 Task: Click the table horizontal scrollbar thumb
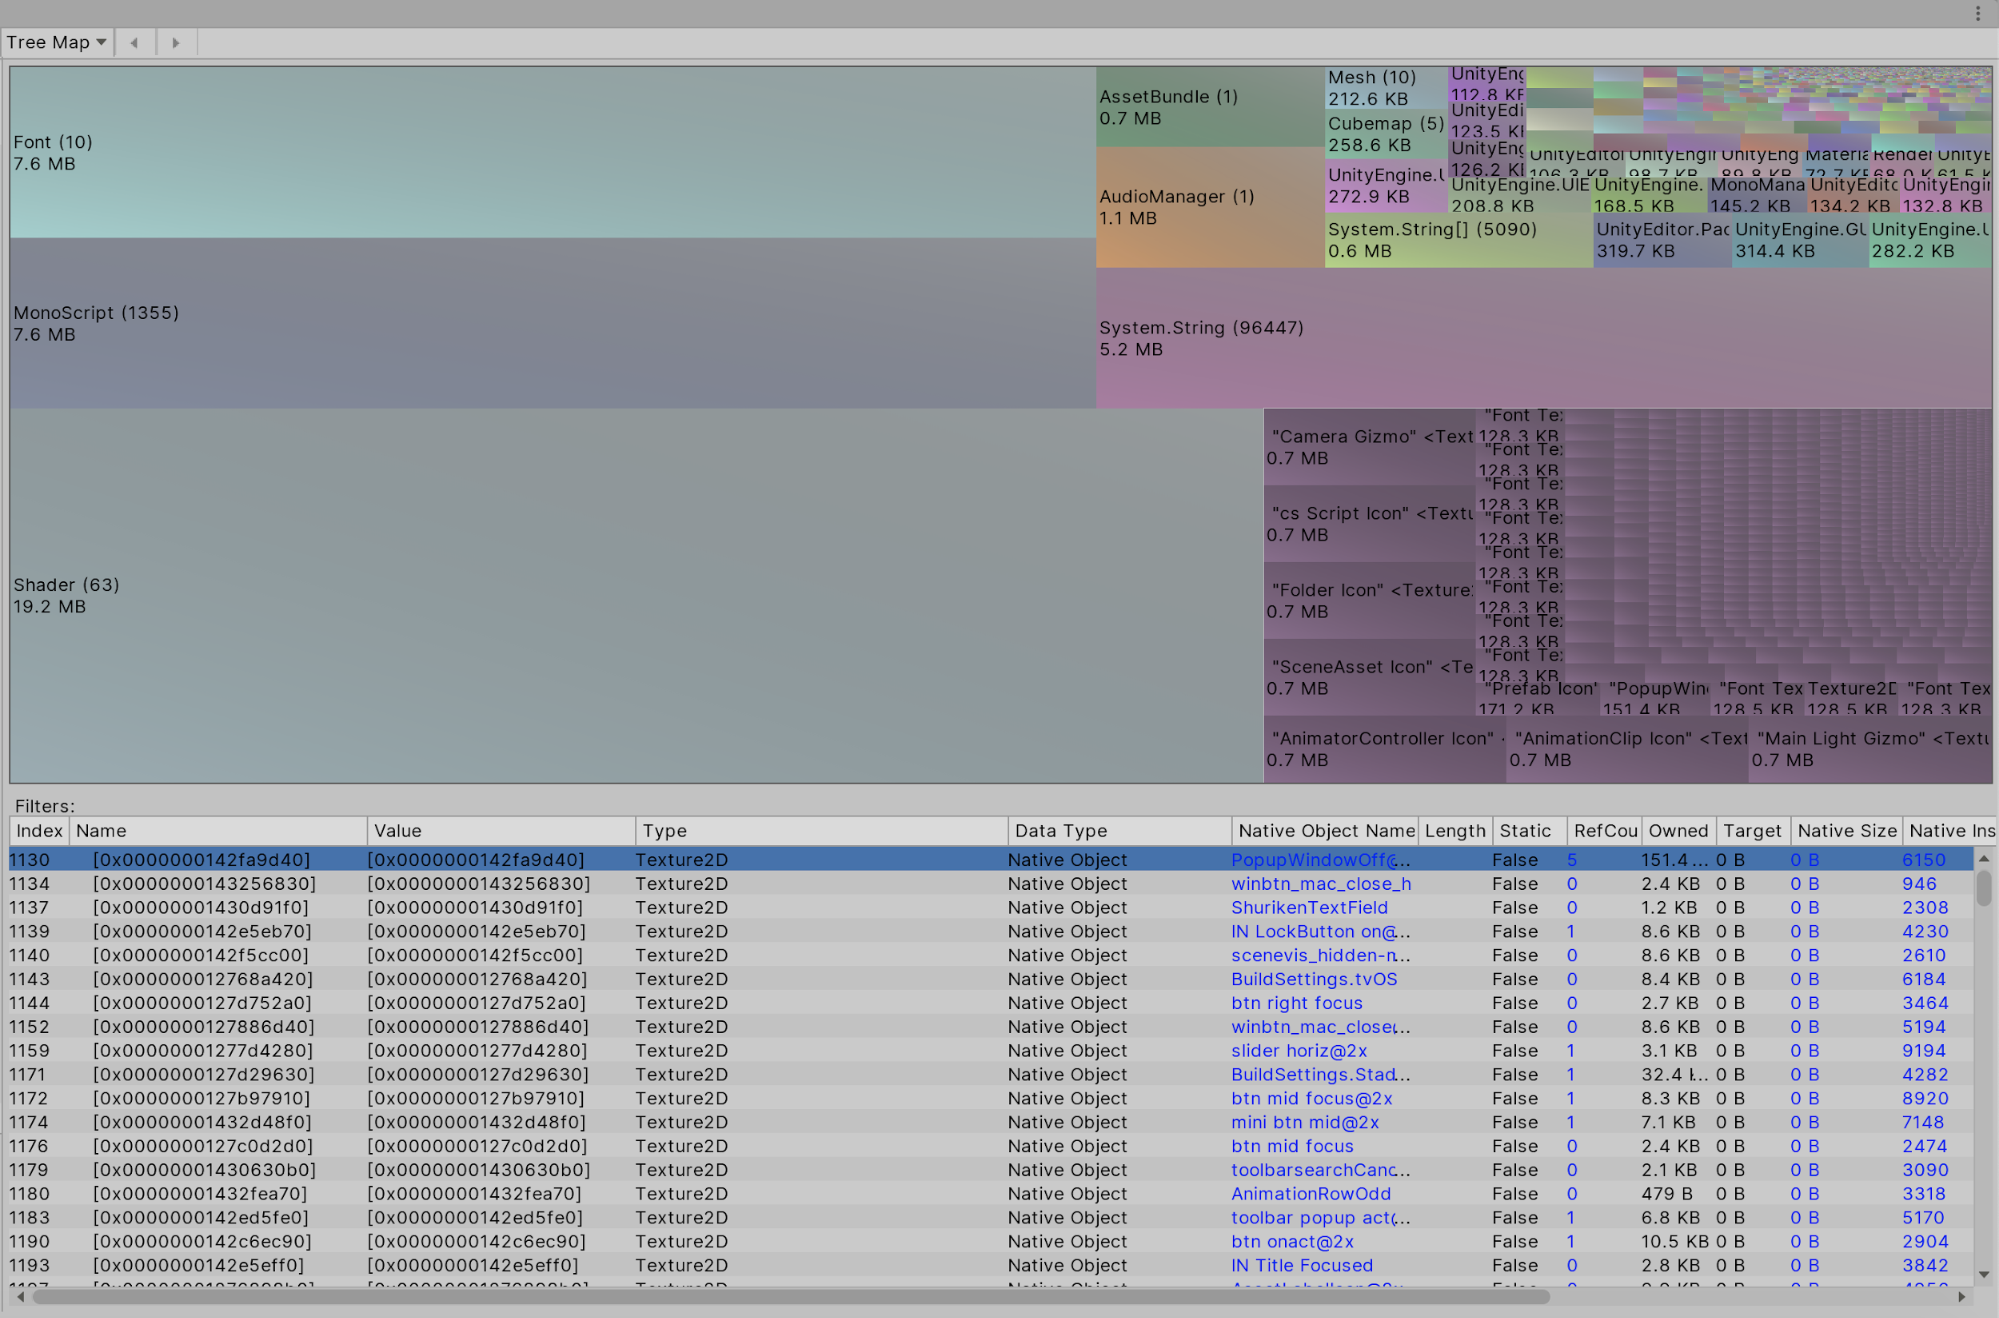pyautogui.click(x=790, y=1297)
